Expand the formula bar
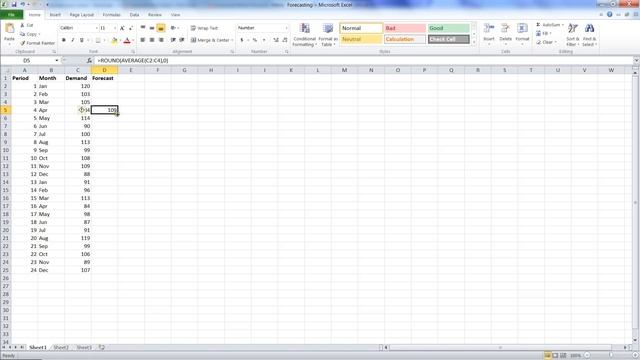Image resolution: width=640 pixels, height=360 pixels. 636,60
